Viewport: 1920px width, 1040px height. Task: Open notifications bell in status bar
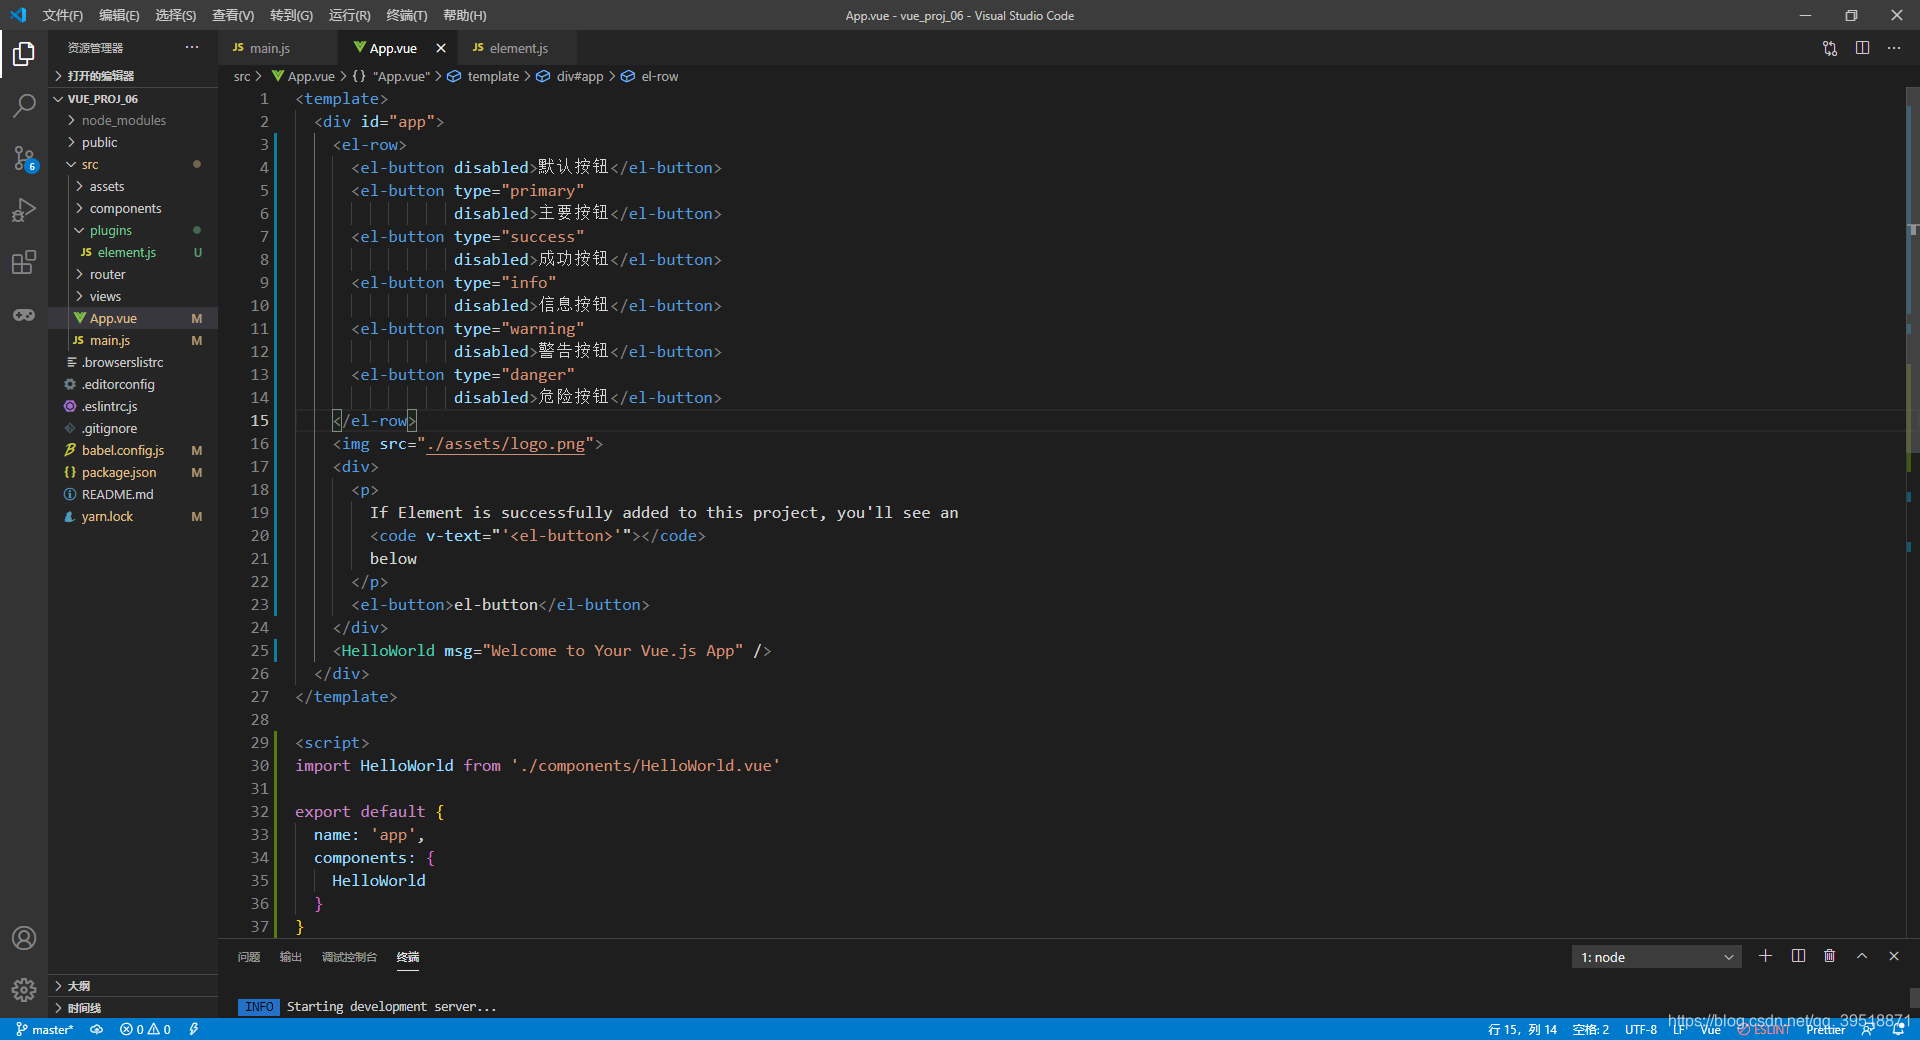click(1898, 1030)
